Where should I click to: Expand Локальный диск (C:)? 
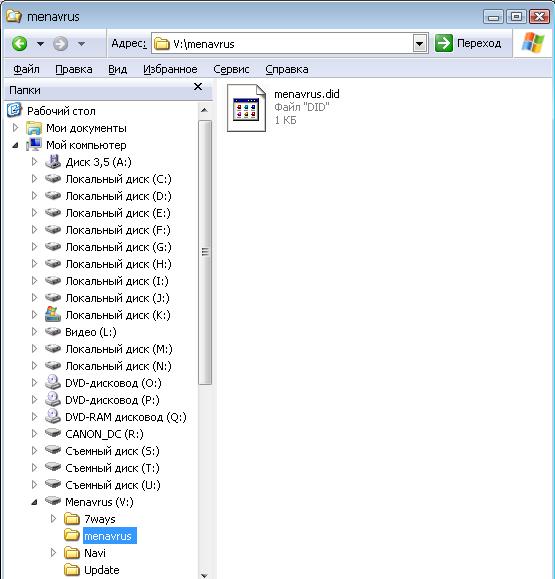(x=34, y=179)
